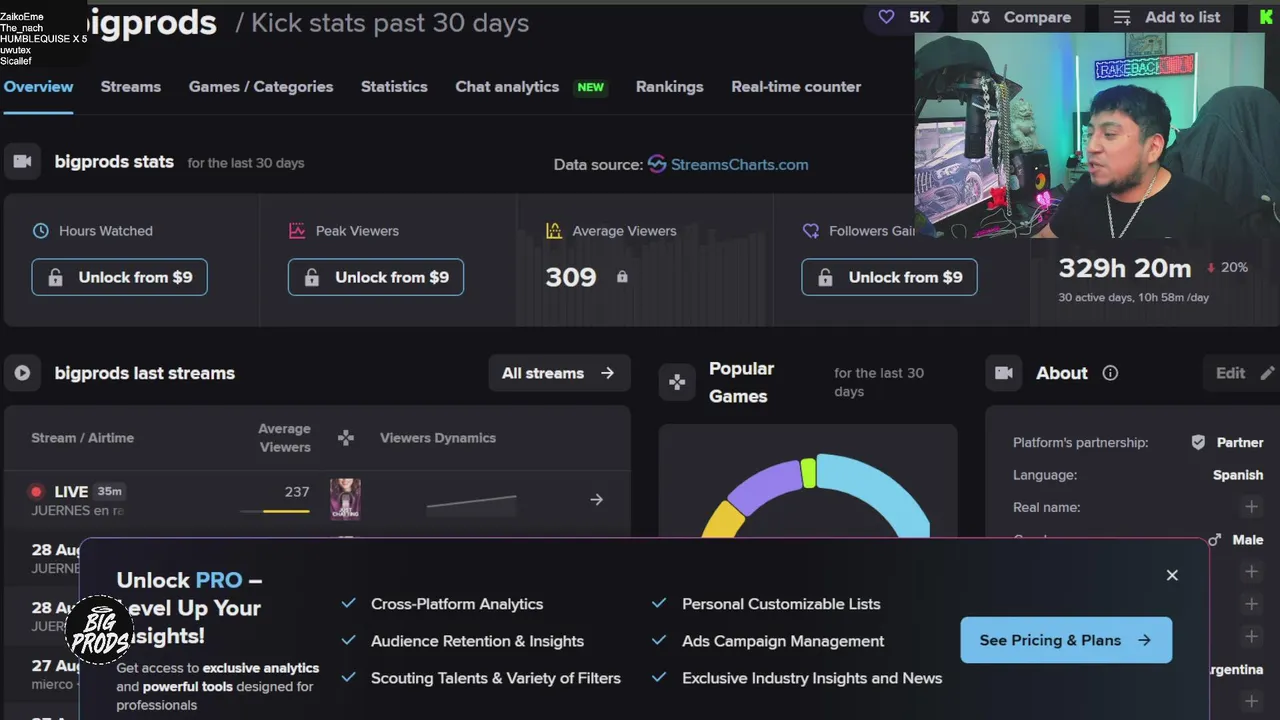Click the Cross-Platform Analytics check mark
The width and height of the screenshot is (1280, 720).
click(349, 603)
